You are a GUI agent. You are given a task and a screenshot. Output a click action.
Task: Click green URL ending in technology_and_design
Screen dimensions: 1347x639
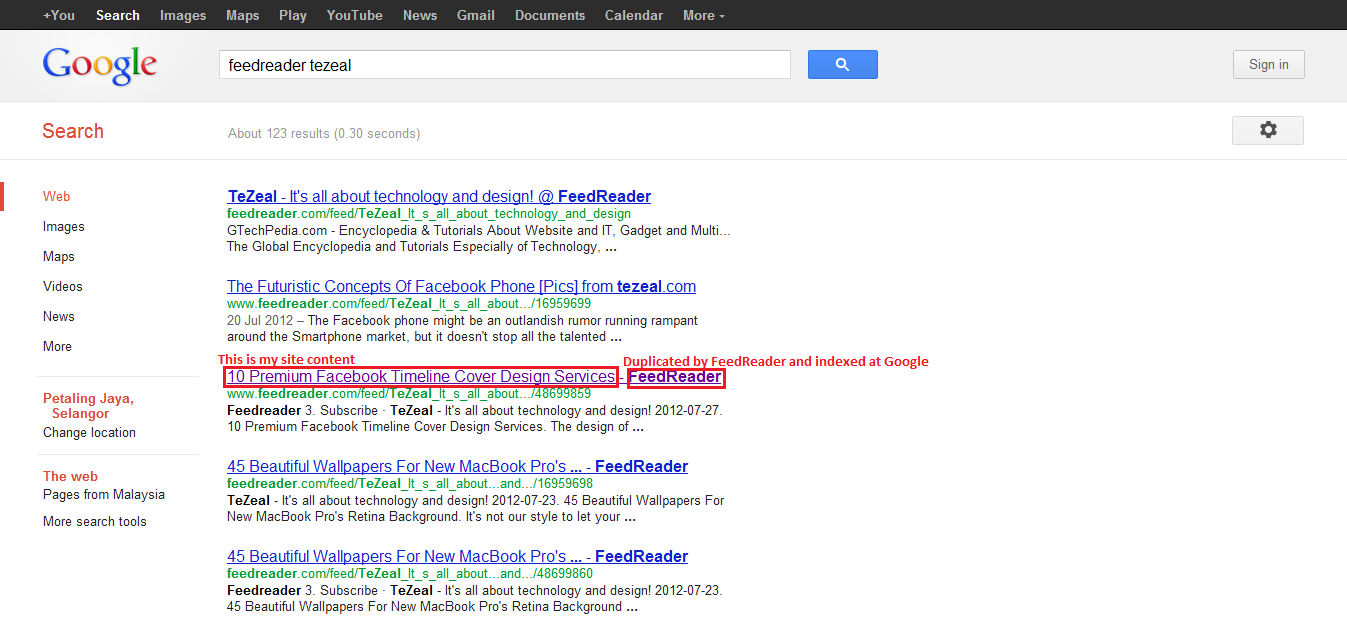pyautogui.click(x=429, y=214)
